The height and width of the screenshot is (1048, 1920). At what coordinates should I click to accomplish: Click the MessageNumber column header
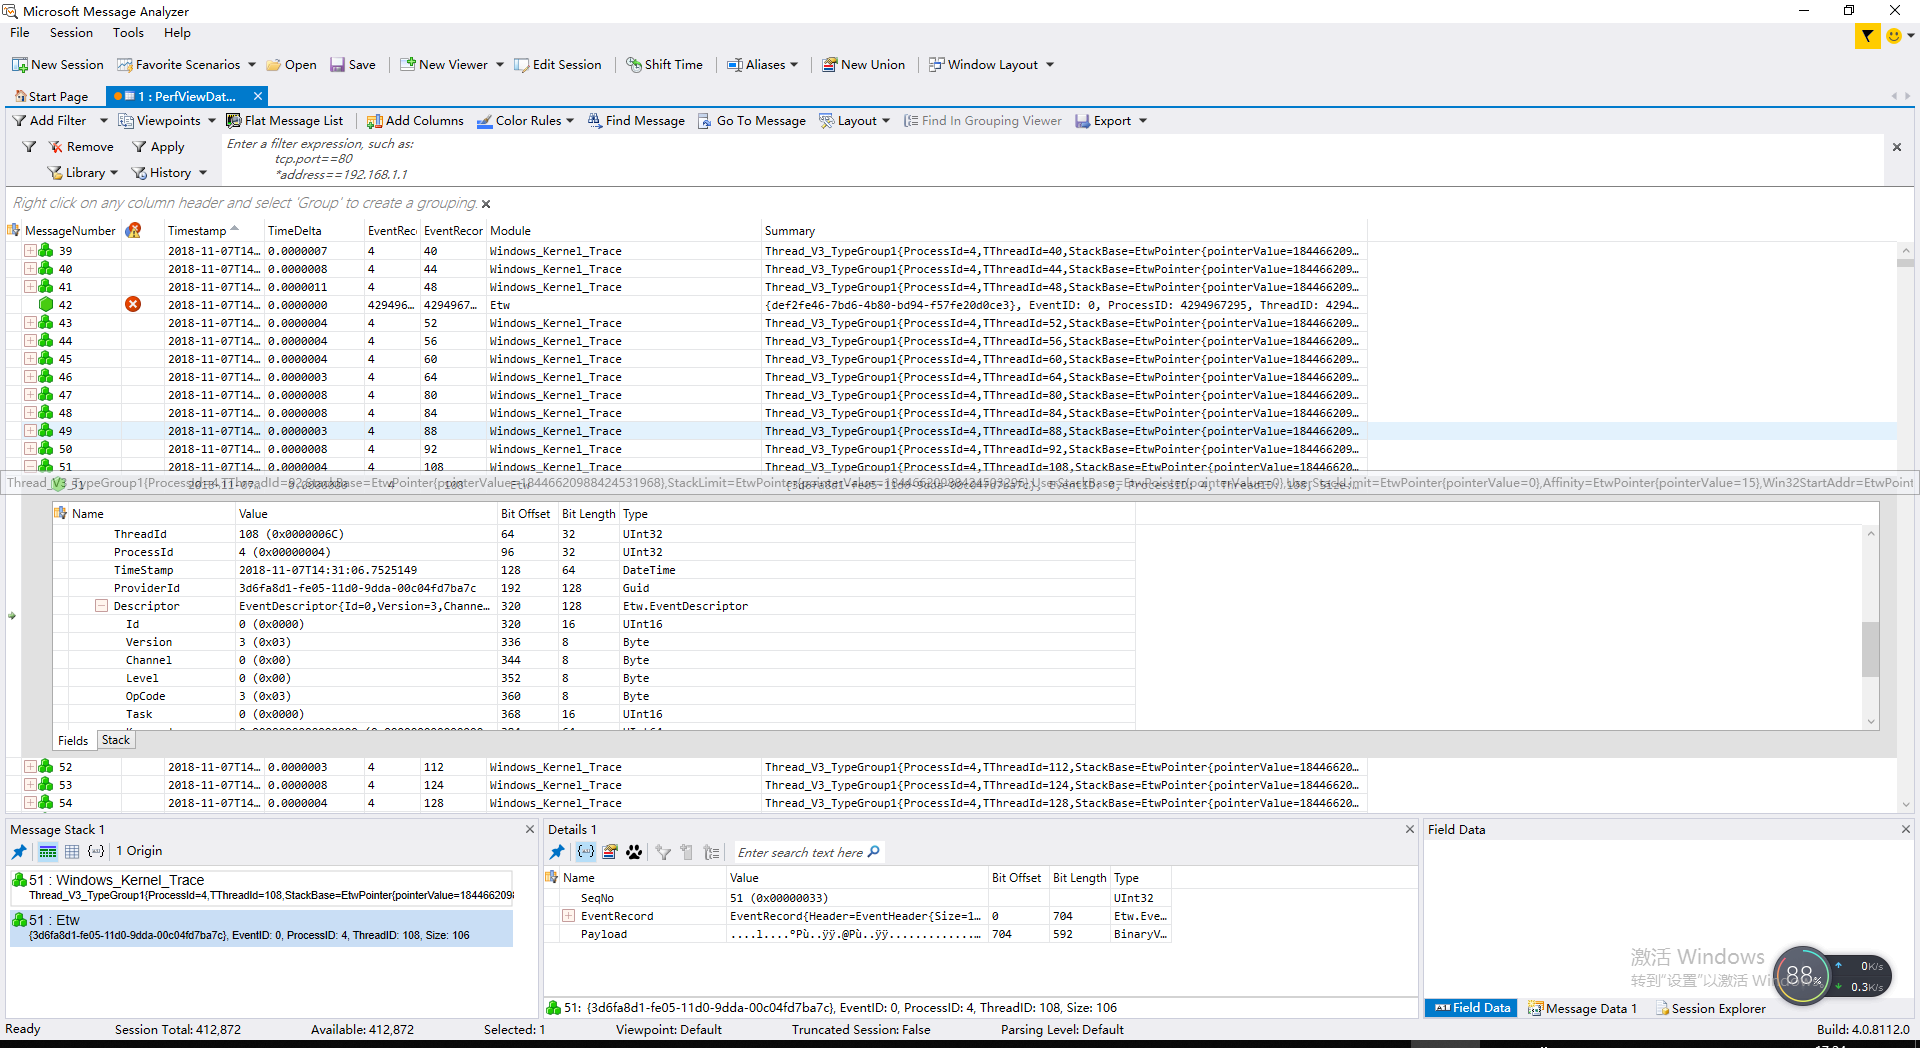[70, 231]
